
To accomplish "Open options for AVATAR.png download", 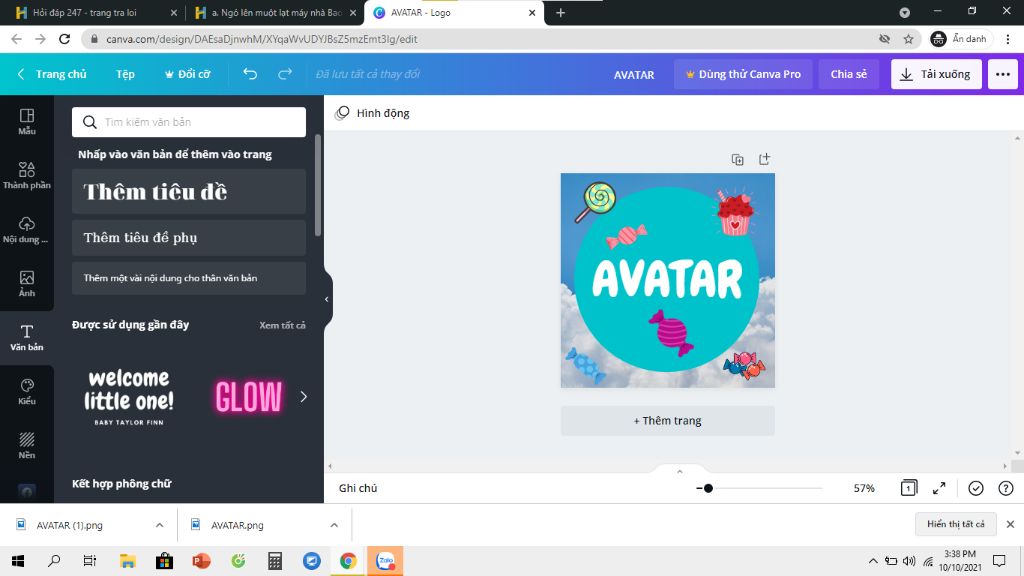I will (x=334, y=525).
